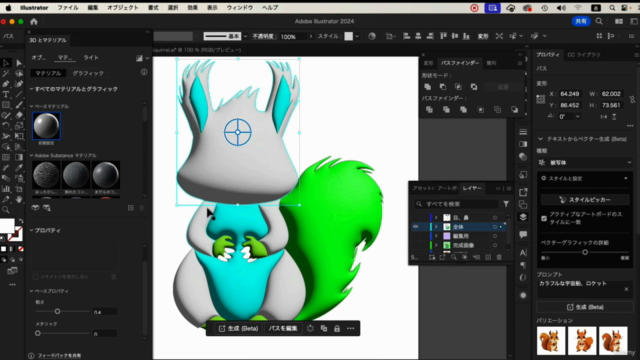
Task: Click the Unite shape mode icon in Pathfinder
Action: click(x=427, y=87)
